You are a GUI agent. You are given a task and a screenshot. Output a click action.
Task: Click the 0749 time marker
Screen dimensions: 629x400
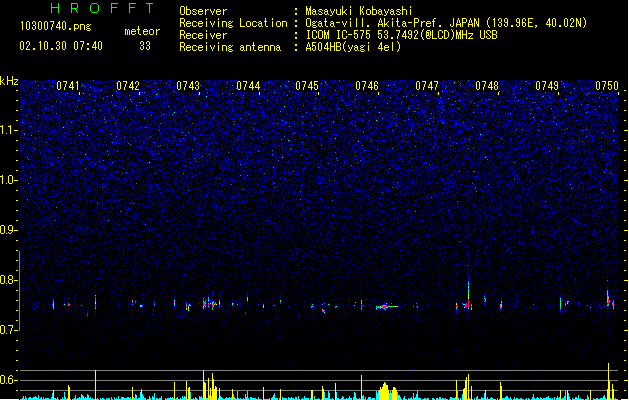tap(547, 86)
